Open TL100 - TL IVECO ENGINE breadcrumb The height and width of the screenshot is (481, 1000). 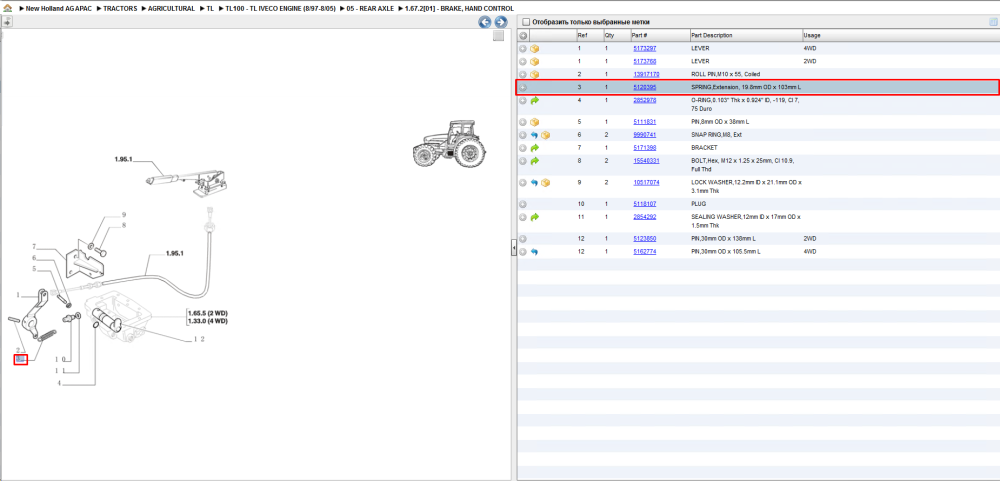[280, 8]
